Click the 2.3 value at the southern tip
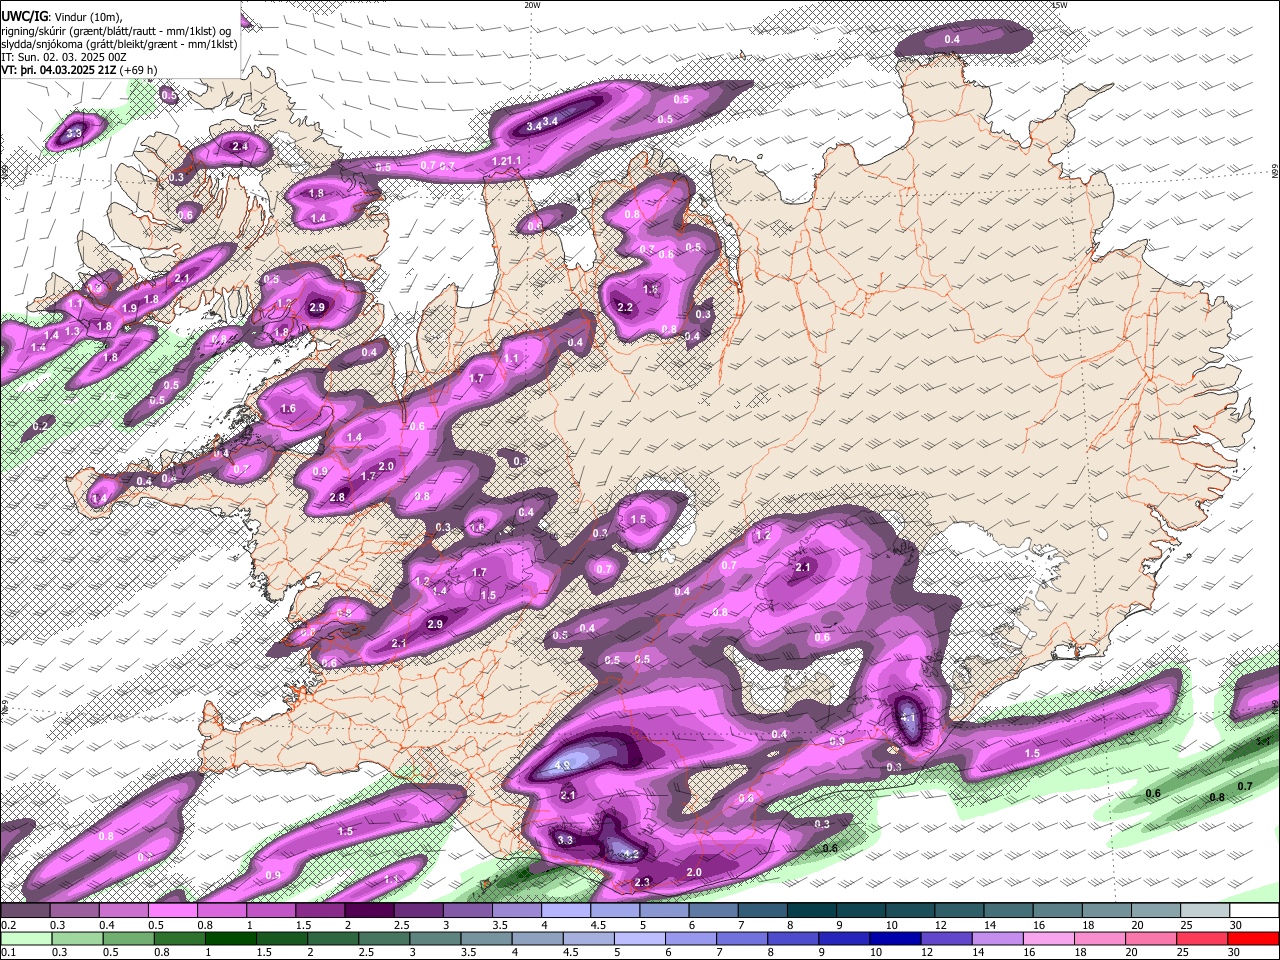The image size is (1280, 960). pyautogui.click(x=642, y=882)
